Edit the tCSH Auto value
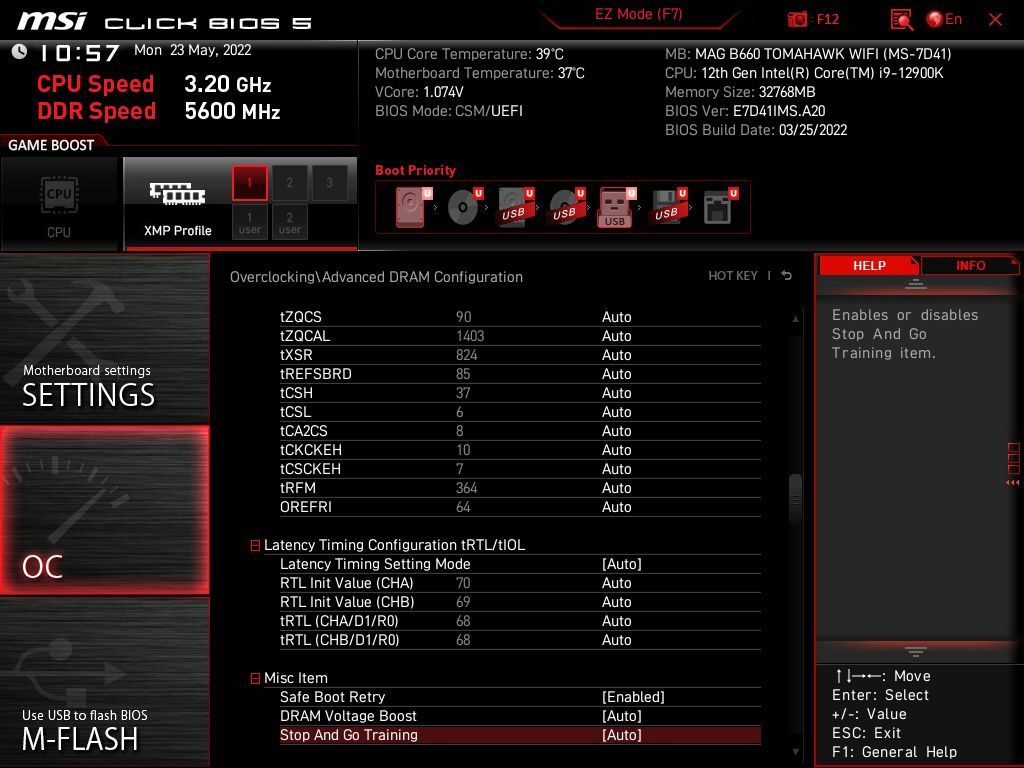 click(x=616, y=392)
